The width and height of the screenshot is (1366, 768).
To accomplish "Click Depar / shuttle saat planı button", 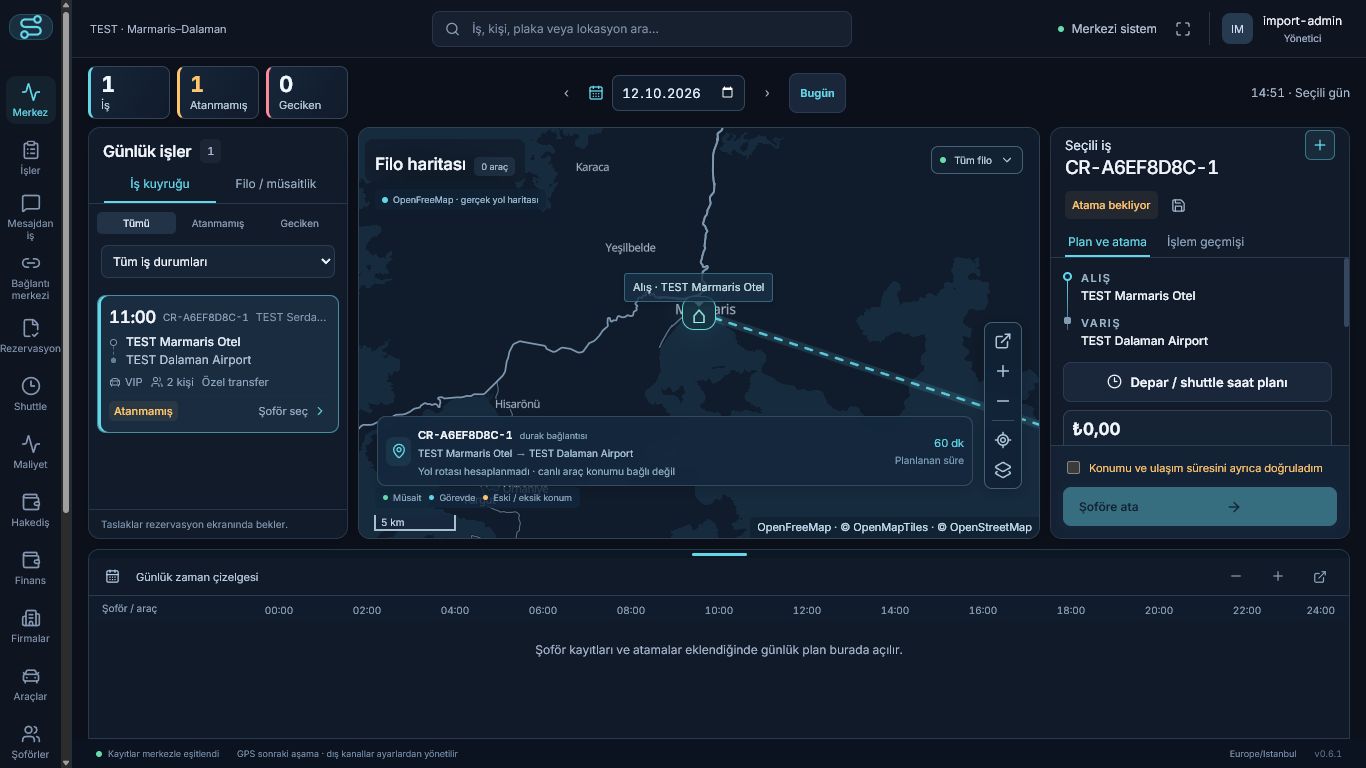I will coord(1197,382).
